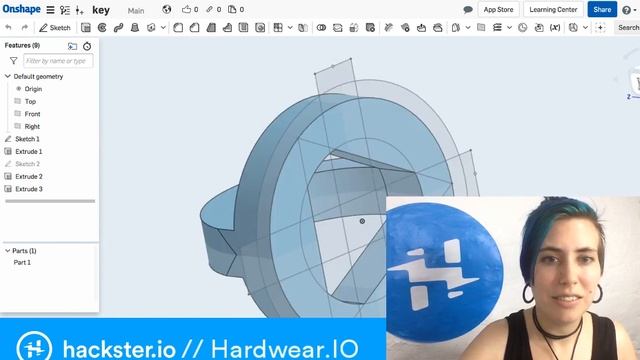The image size is (640, 360).
Task: Click the rollback timer icon in Features header
Action: pos(87,46)
